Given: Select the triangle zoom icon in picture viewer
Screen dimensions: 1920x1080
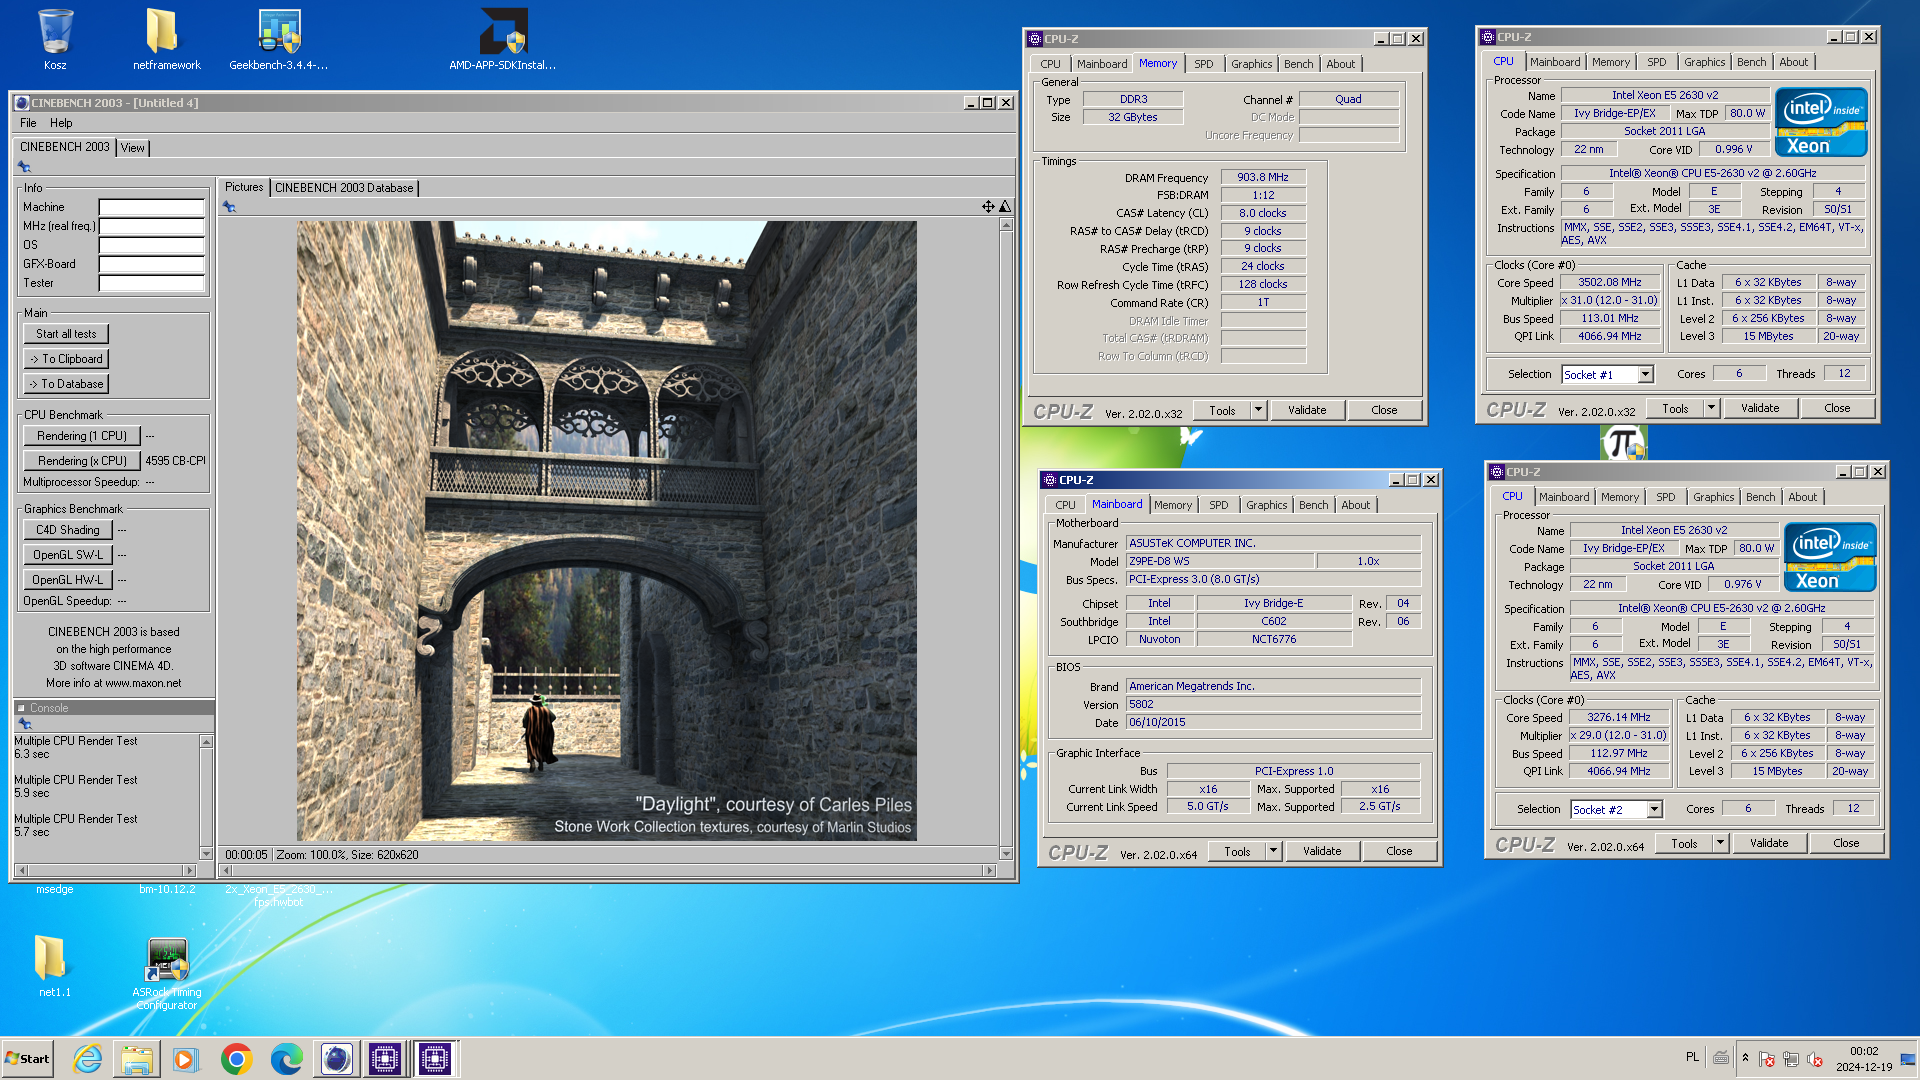Looking at the screenshot, I should 1005,206.
